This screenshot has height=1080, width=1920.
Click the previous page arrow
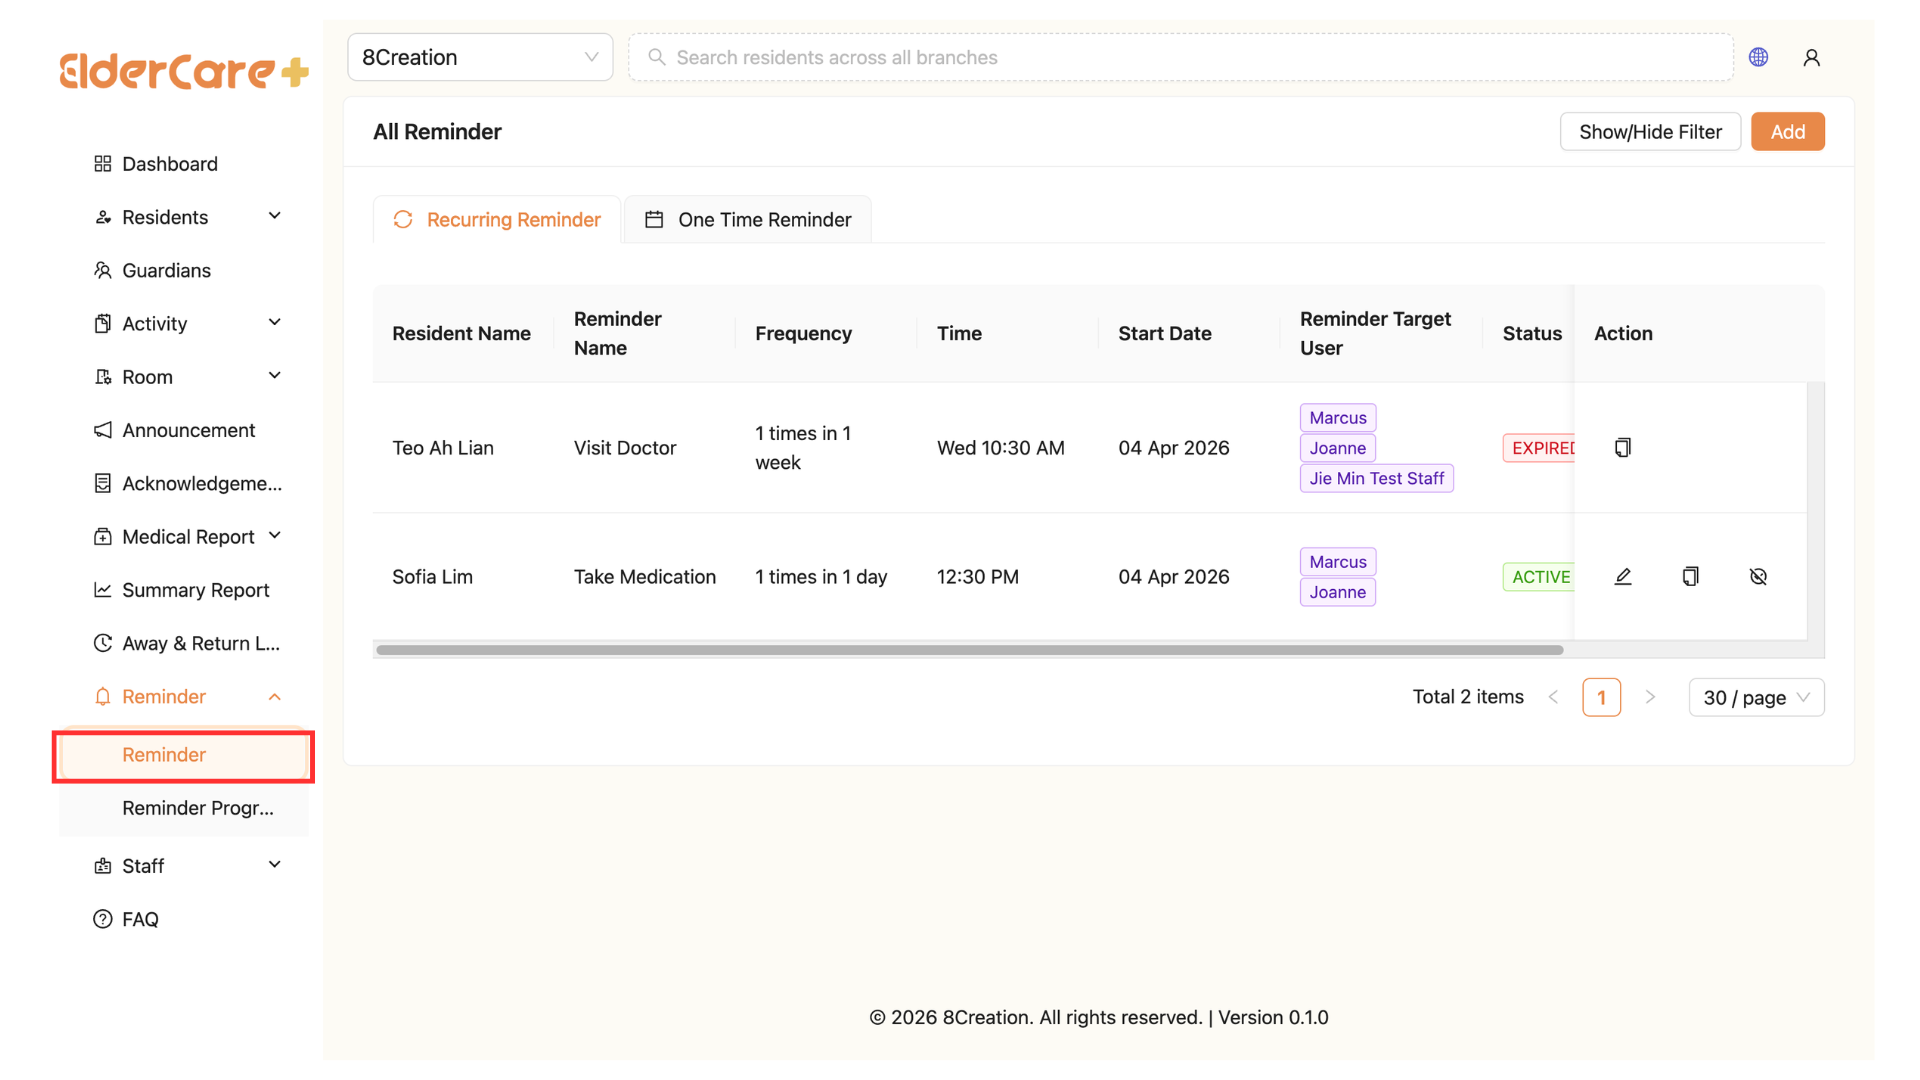coord(1553,697)
